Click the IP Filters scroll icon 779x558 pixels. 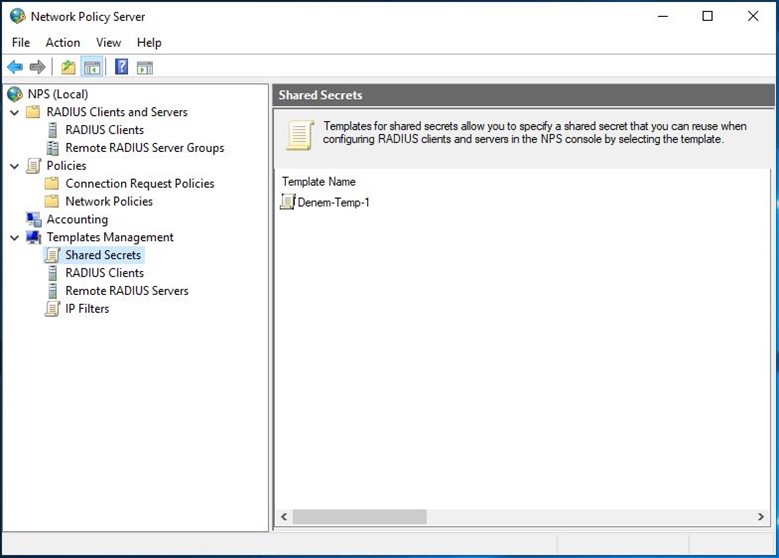(52, 309)
